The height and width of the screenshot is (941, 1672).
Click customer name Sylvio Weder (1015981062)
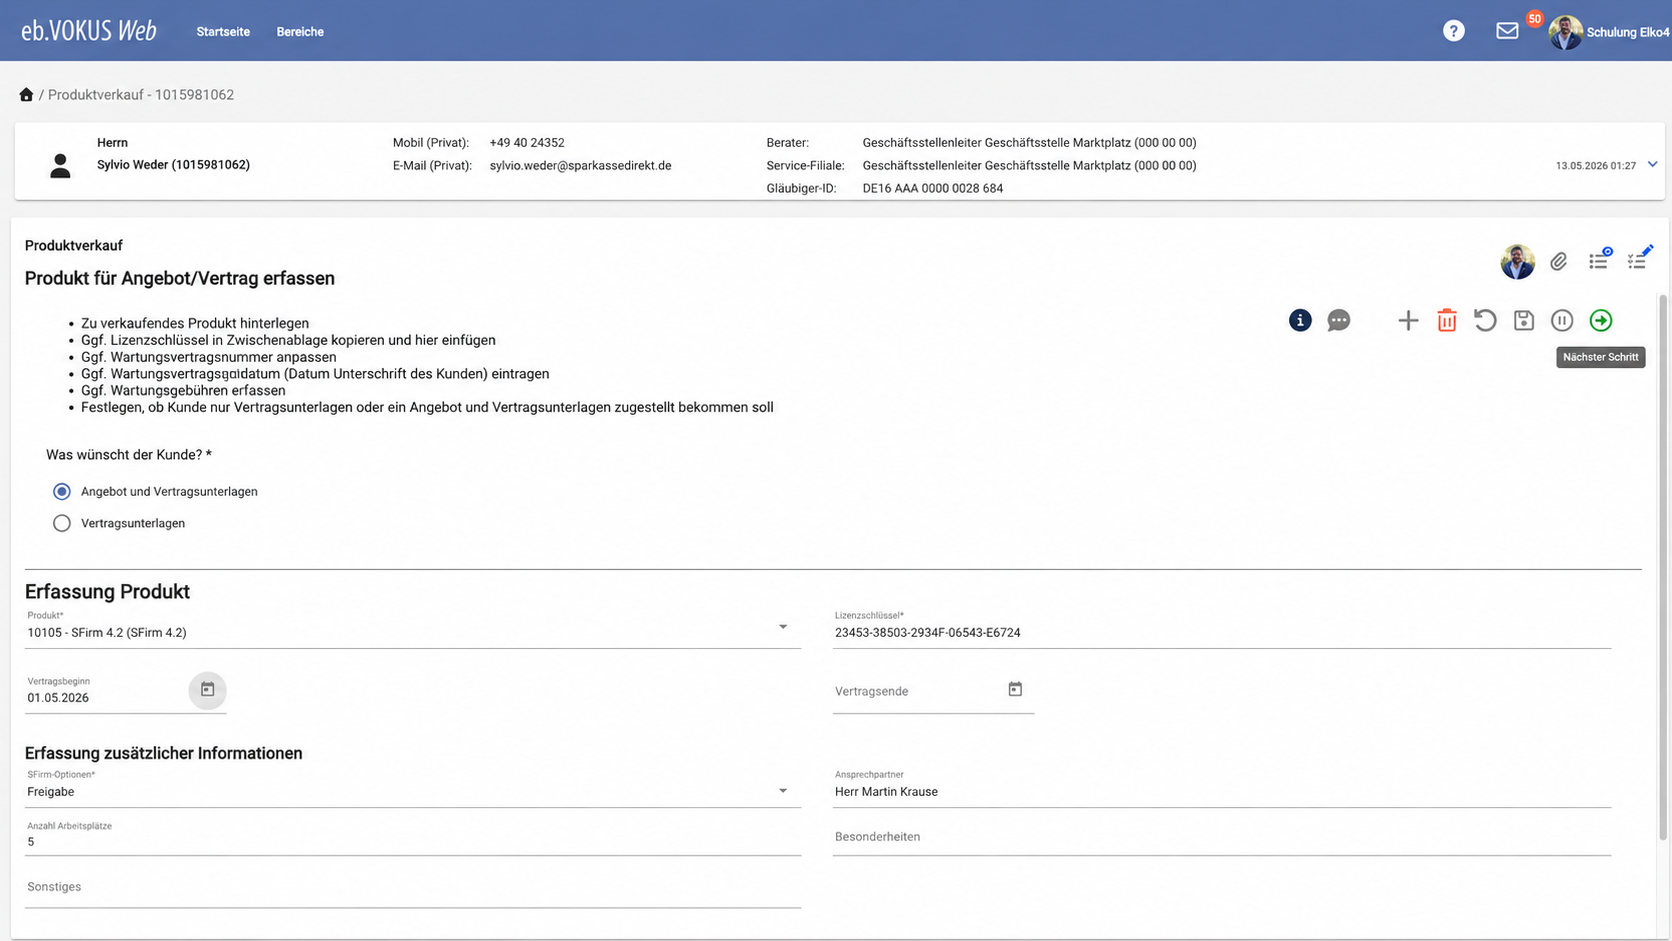tap(173, 165)
